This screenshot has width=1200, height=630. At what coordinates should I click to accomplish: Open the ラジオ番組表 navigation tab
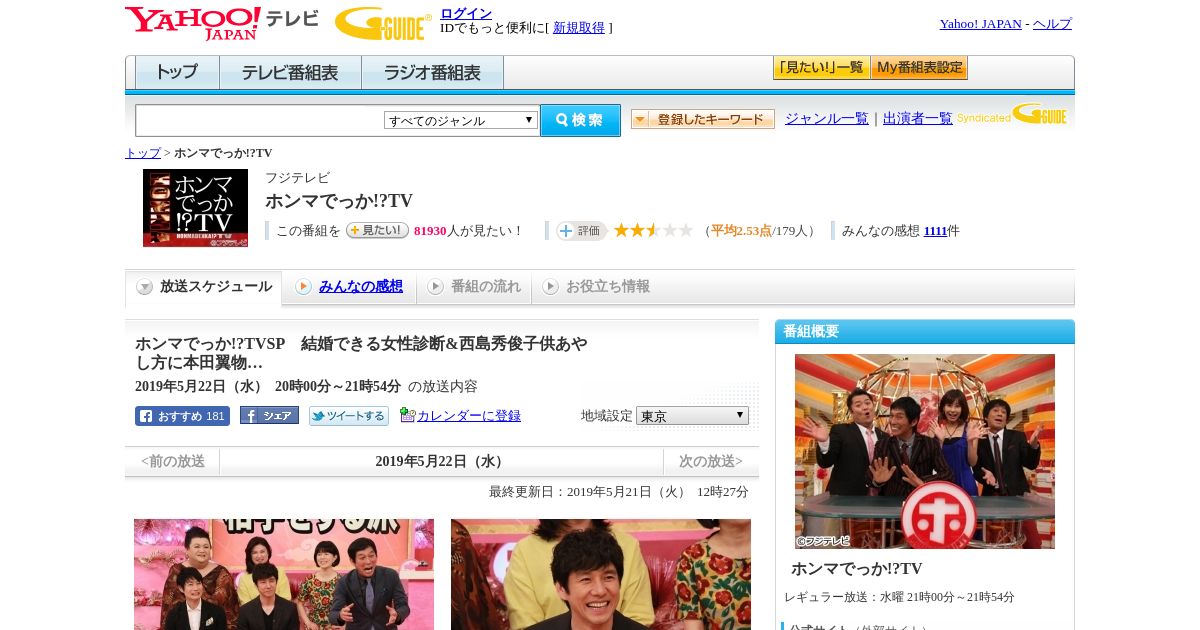[x=432, y=72]
